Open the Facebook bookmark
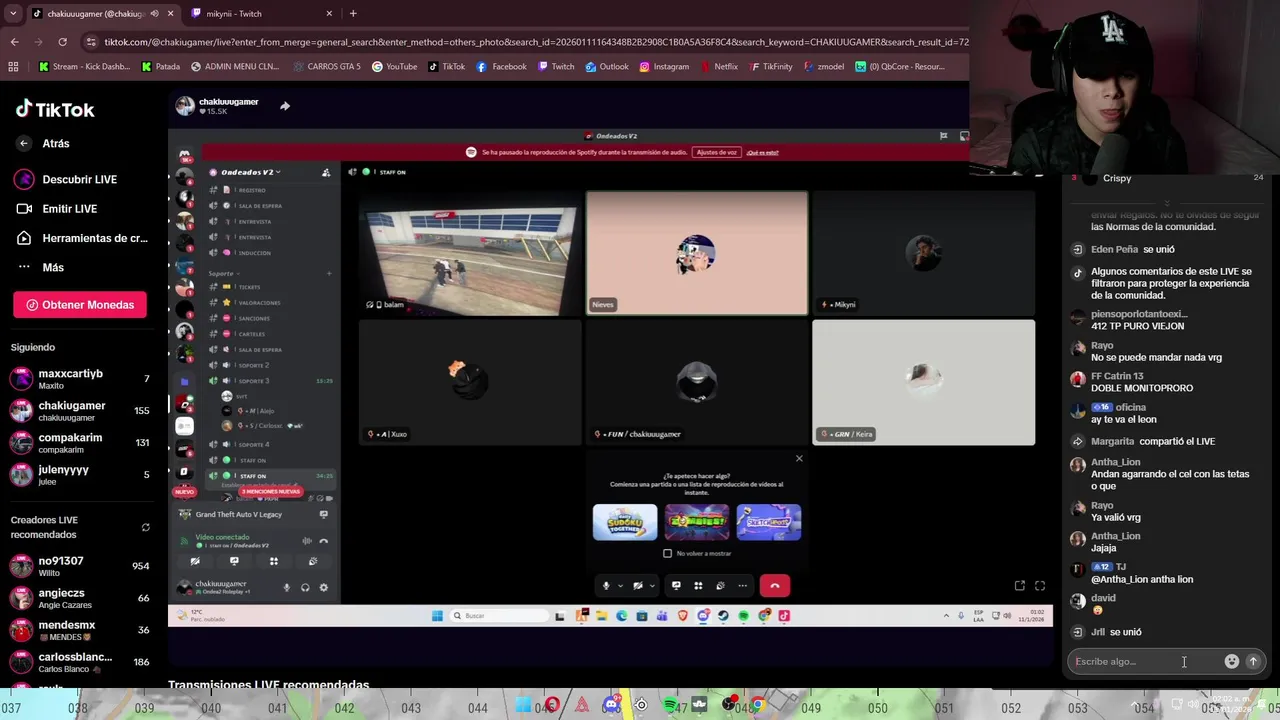The height and width of the screenshot is (720, 1280). click(x=501, y=67)
